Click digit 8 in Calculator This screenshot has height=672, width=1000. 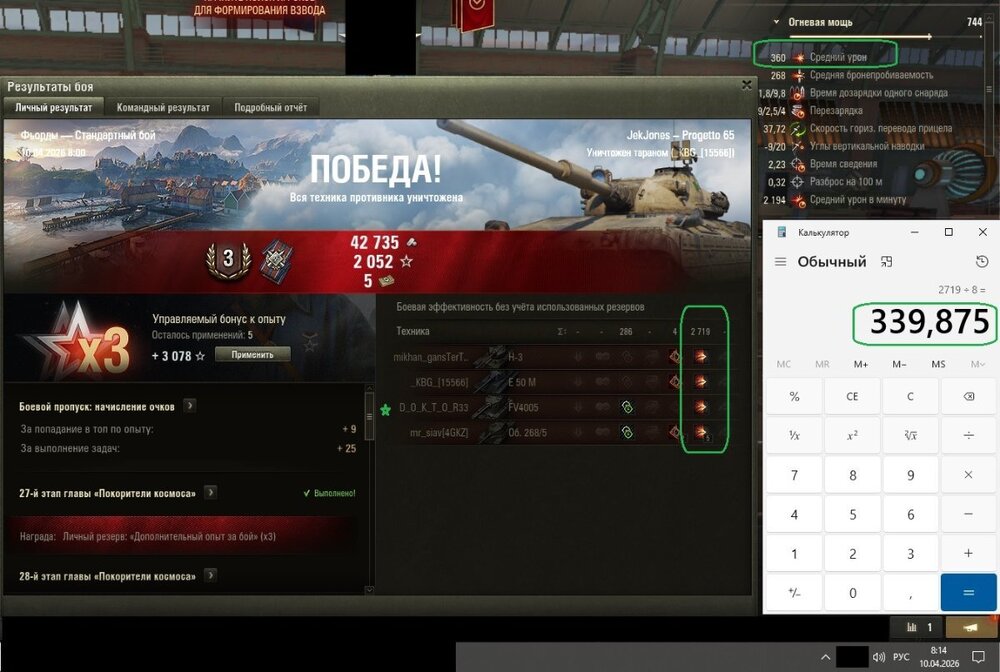point(852,475)
